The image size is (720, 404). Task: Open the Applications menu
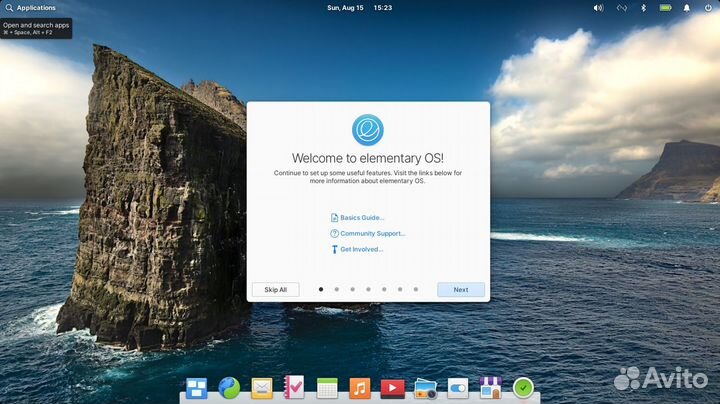click(x=30, y=7)
